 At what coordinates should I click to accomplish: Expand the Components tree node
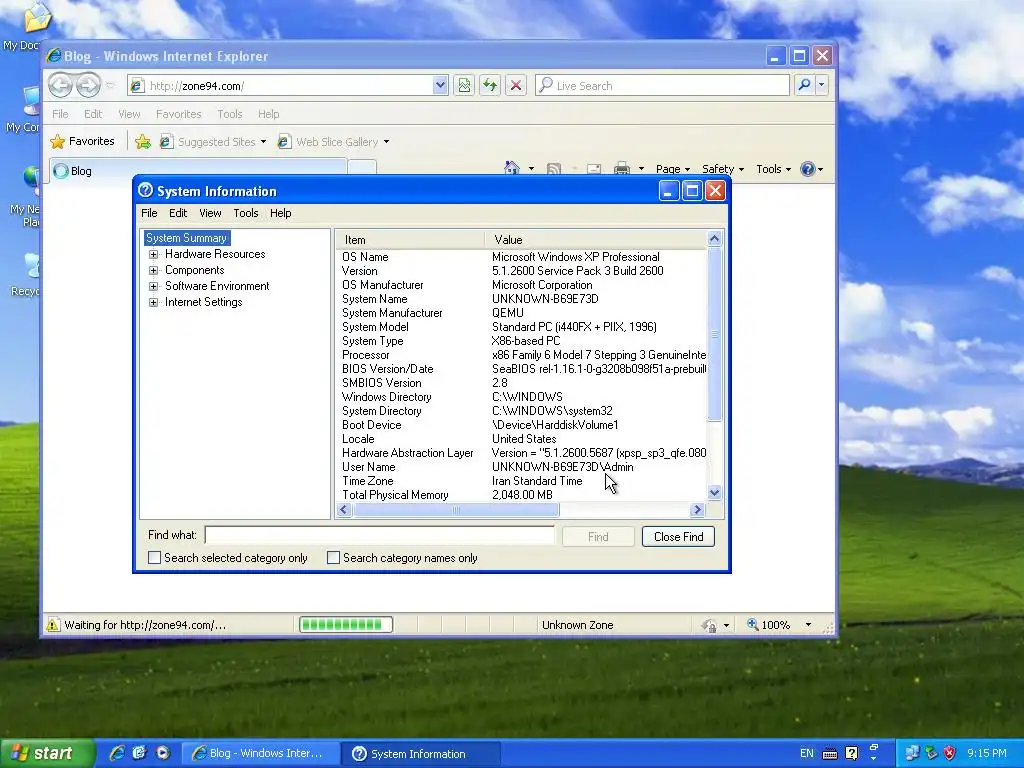[x=153, y=270]
